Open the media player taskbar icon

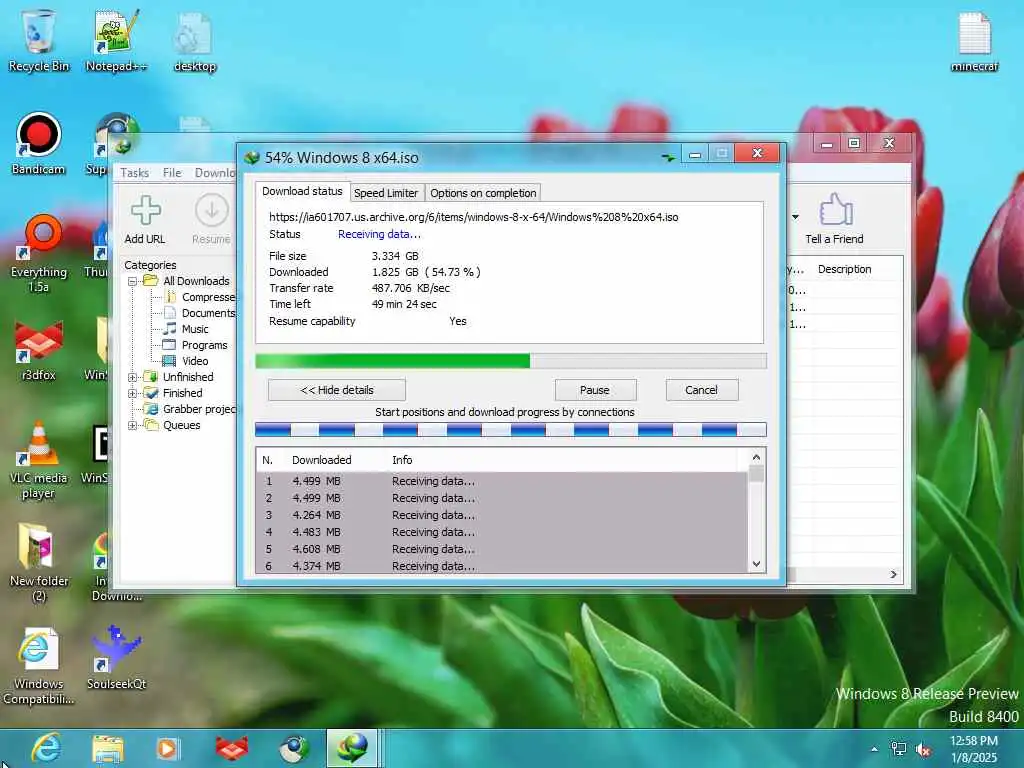pos(168,749)
